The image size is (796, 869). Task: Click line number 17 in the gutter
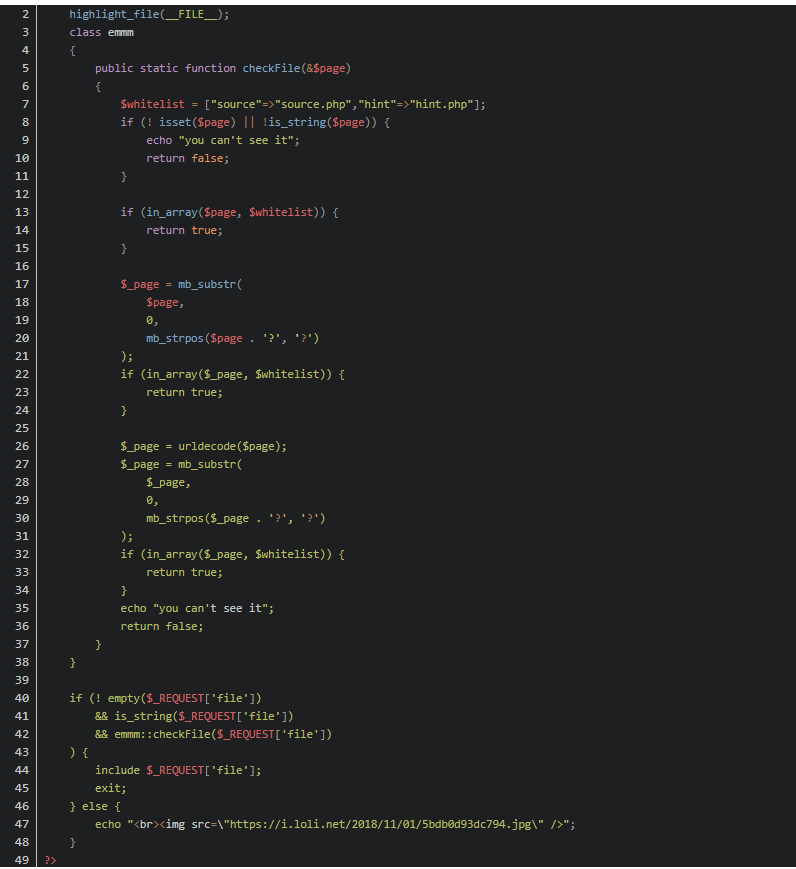click(x=22, y=284)
